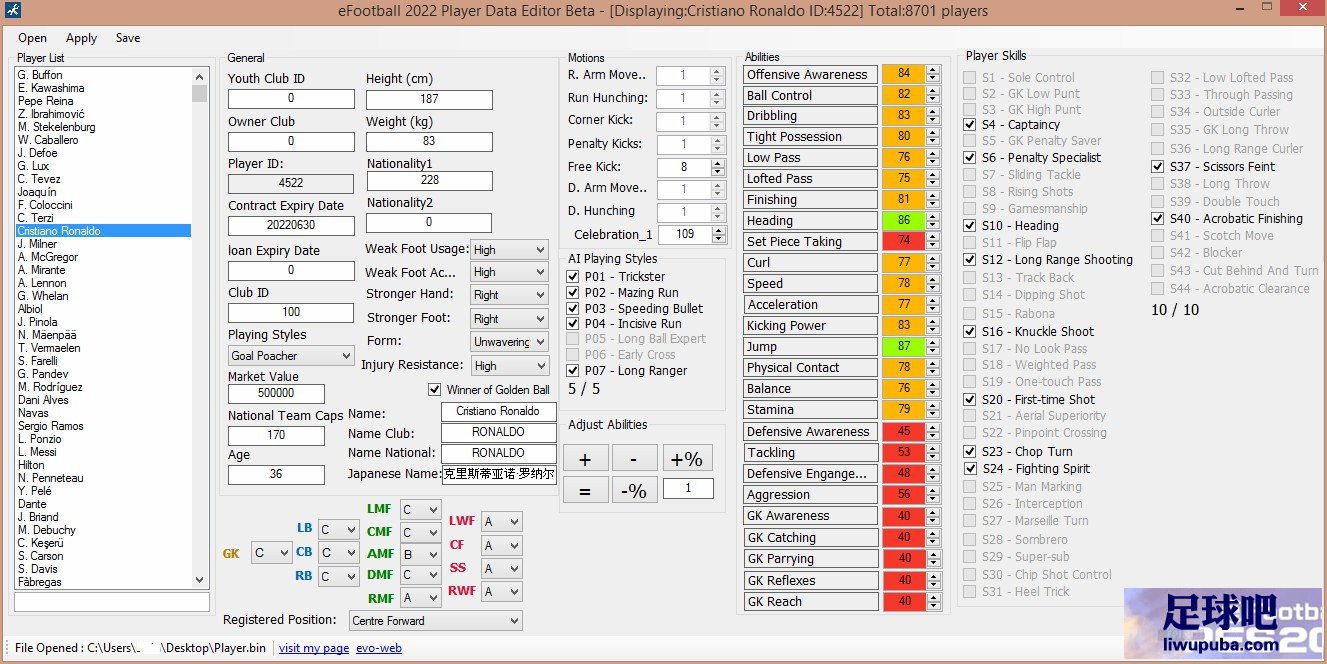Image resolution: width=1327 pixels, height=664 pixels.
Task: Open the GK position rating dropdown
Action: [x=271, y=553]
